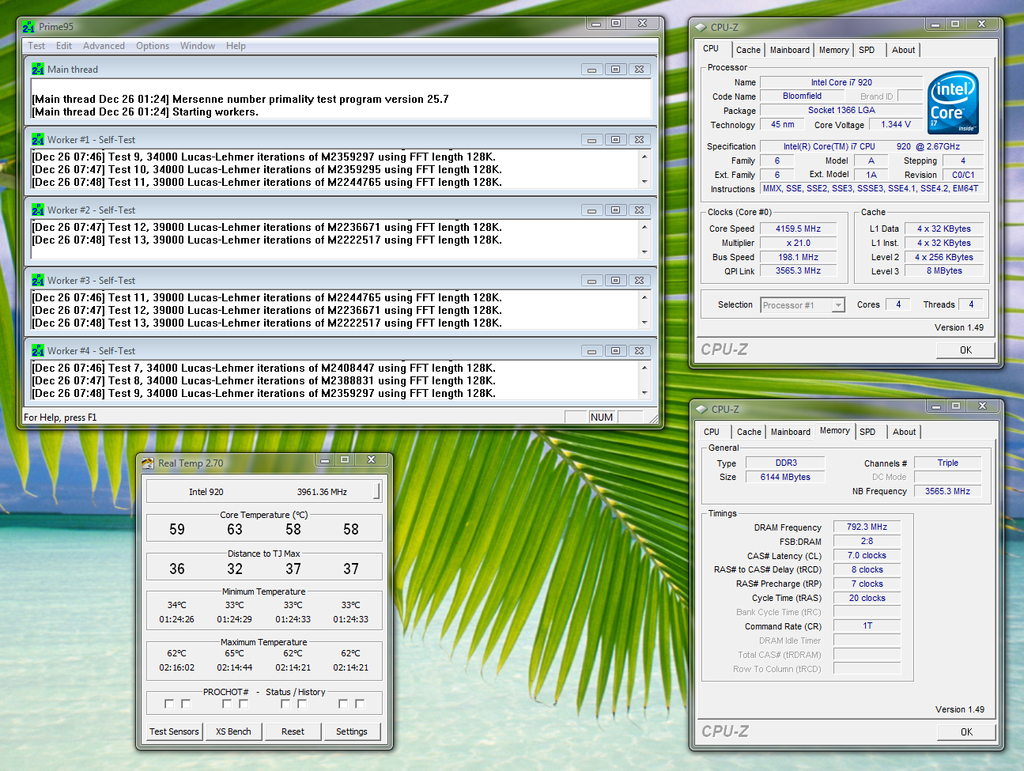Click the Worker #1 Self-Test window icon
The height and width of the screenshot is (771, 1024).
tap(38, 140)
